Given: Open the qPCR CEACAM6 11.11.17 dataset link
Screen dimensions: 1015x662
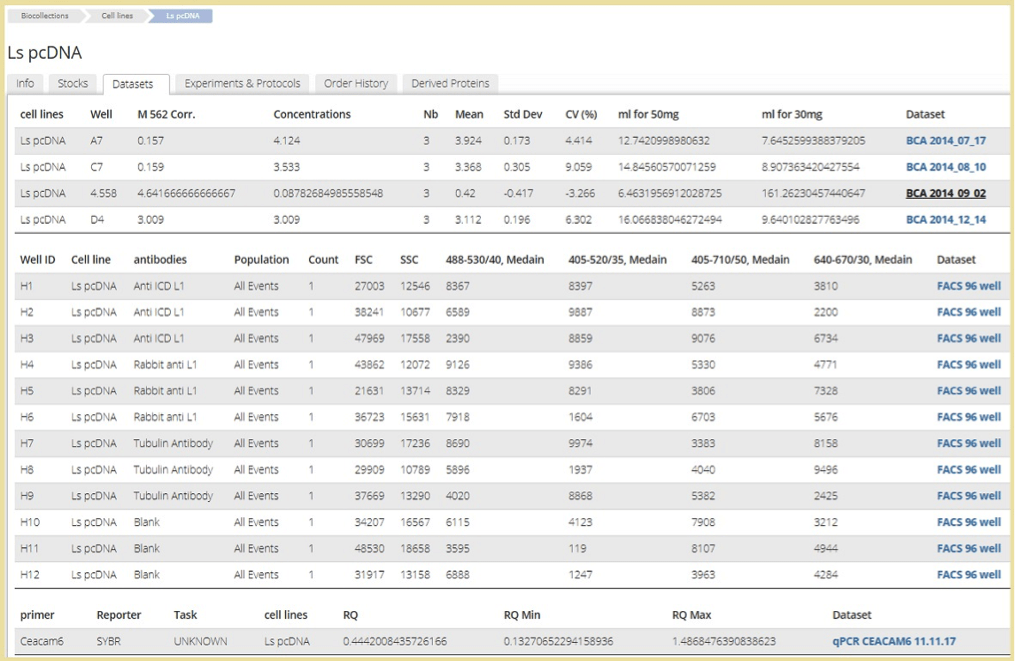Looking at the screenshot, I should [x=893, y=642].
